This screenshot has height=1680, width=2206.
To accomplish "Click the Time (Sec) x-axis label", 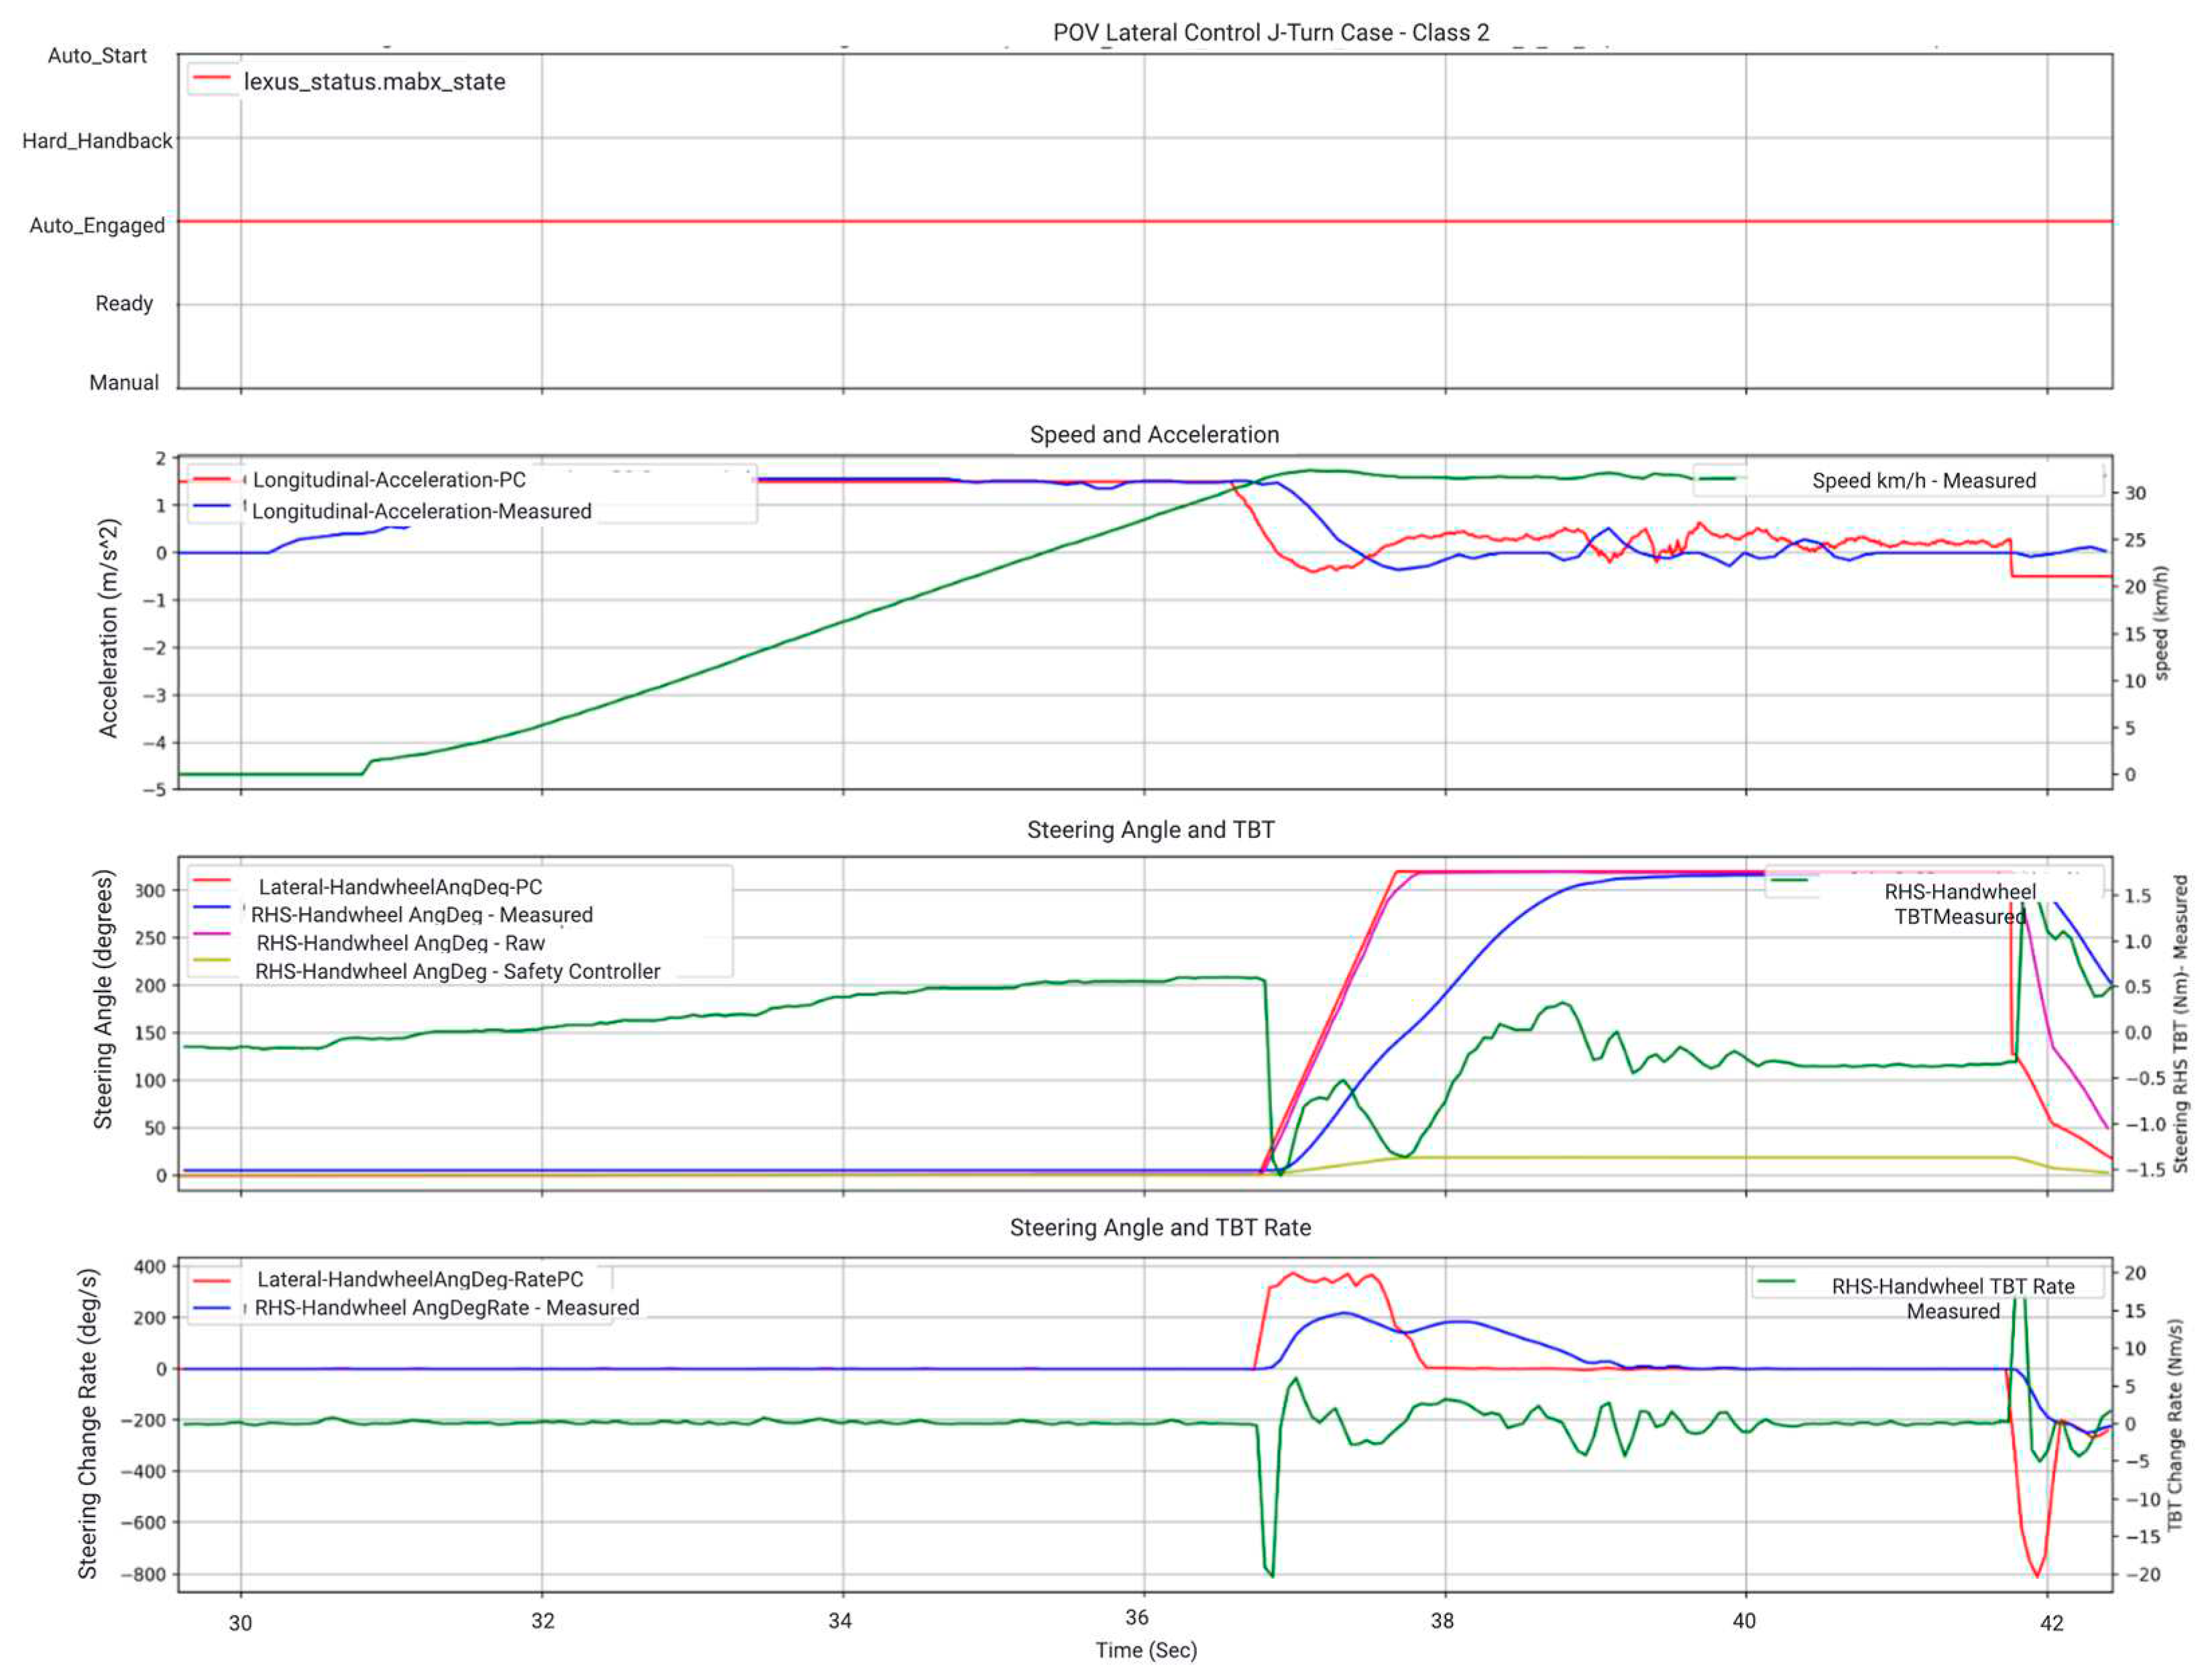I will (x=1146, y=1651).
